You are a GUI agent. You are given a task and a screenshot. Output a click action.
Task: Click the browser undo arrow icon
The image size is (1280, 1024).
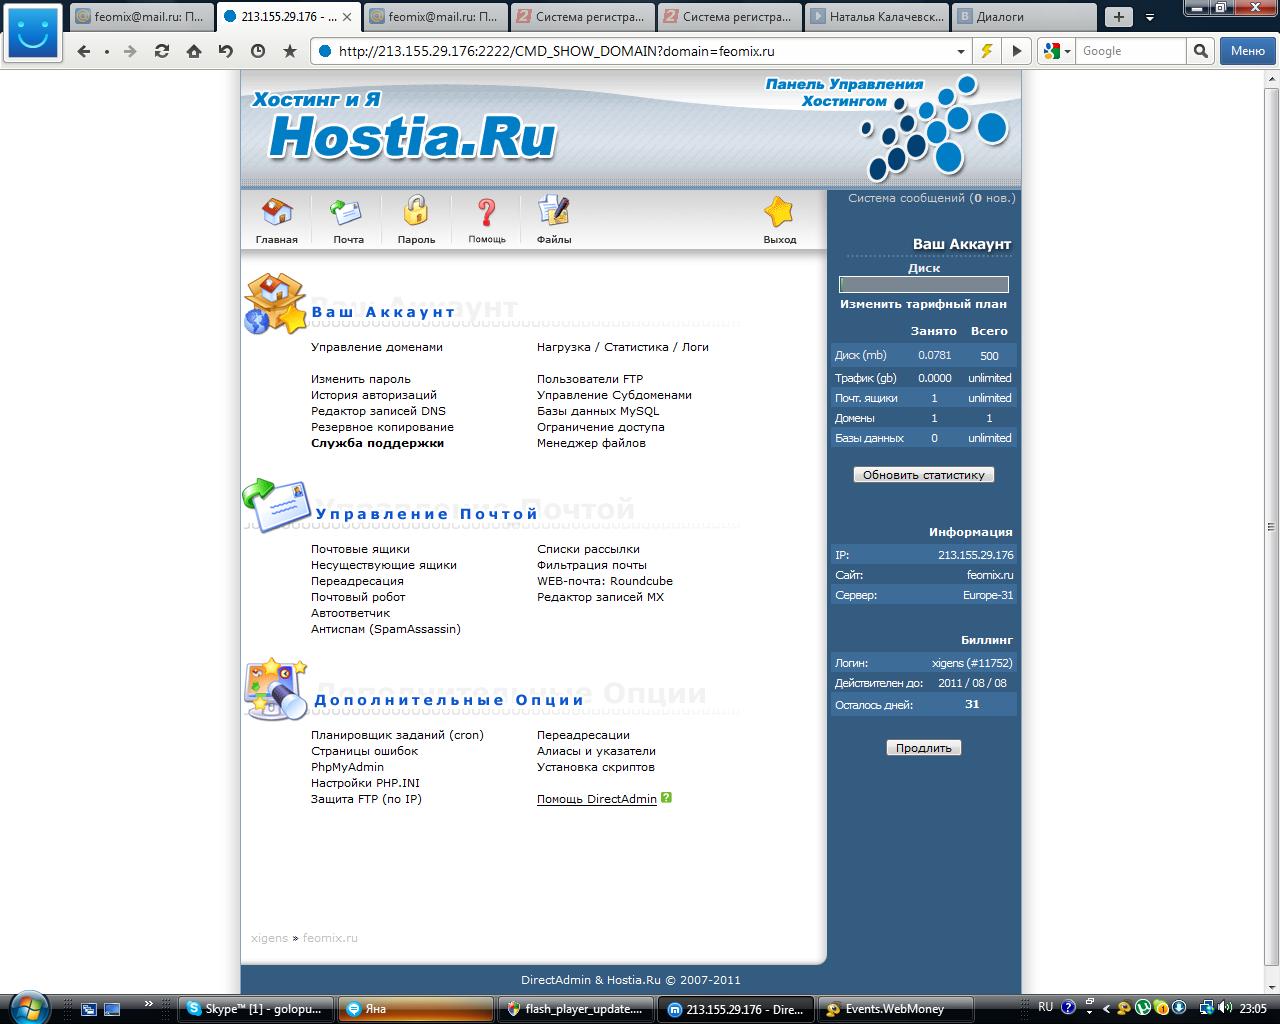click(x=226, y=51)
